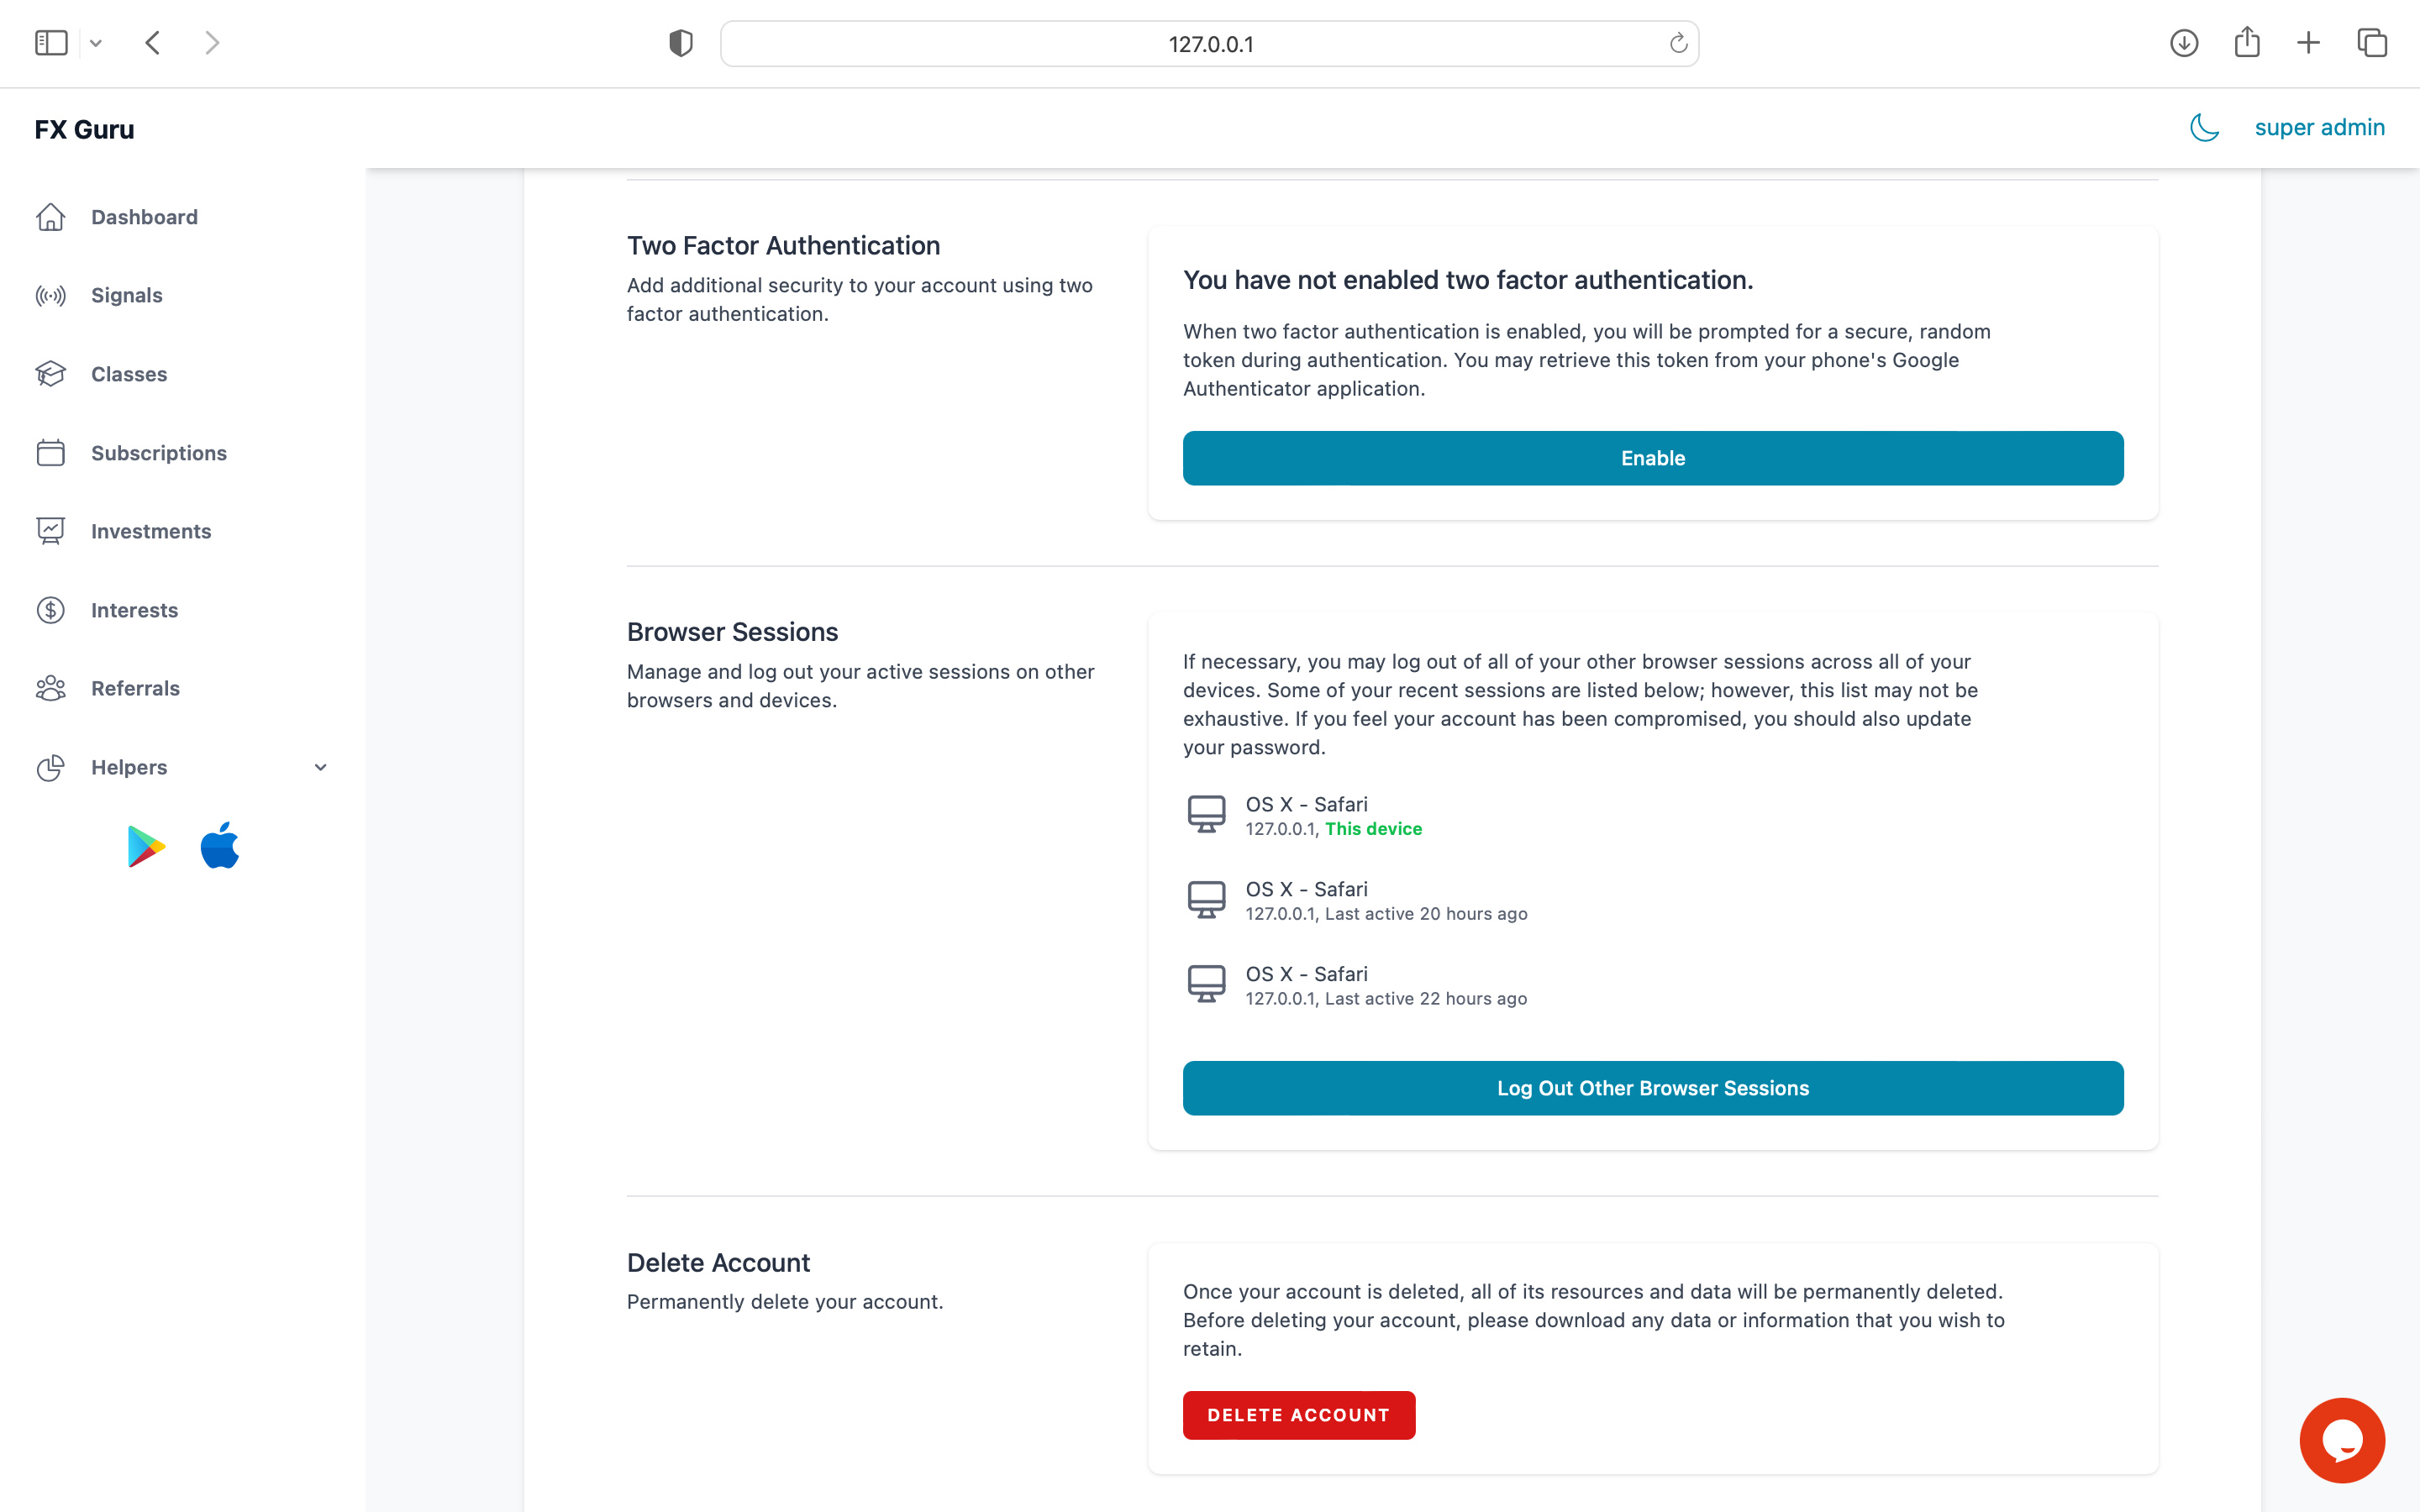Image resolution: width=2420 pixels, height=1512 pixels.
Task: Open Investments in the sidebar
Action: click(x=151, y=531)
